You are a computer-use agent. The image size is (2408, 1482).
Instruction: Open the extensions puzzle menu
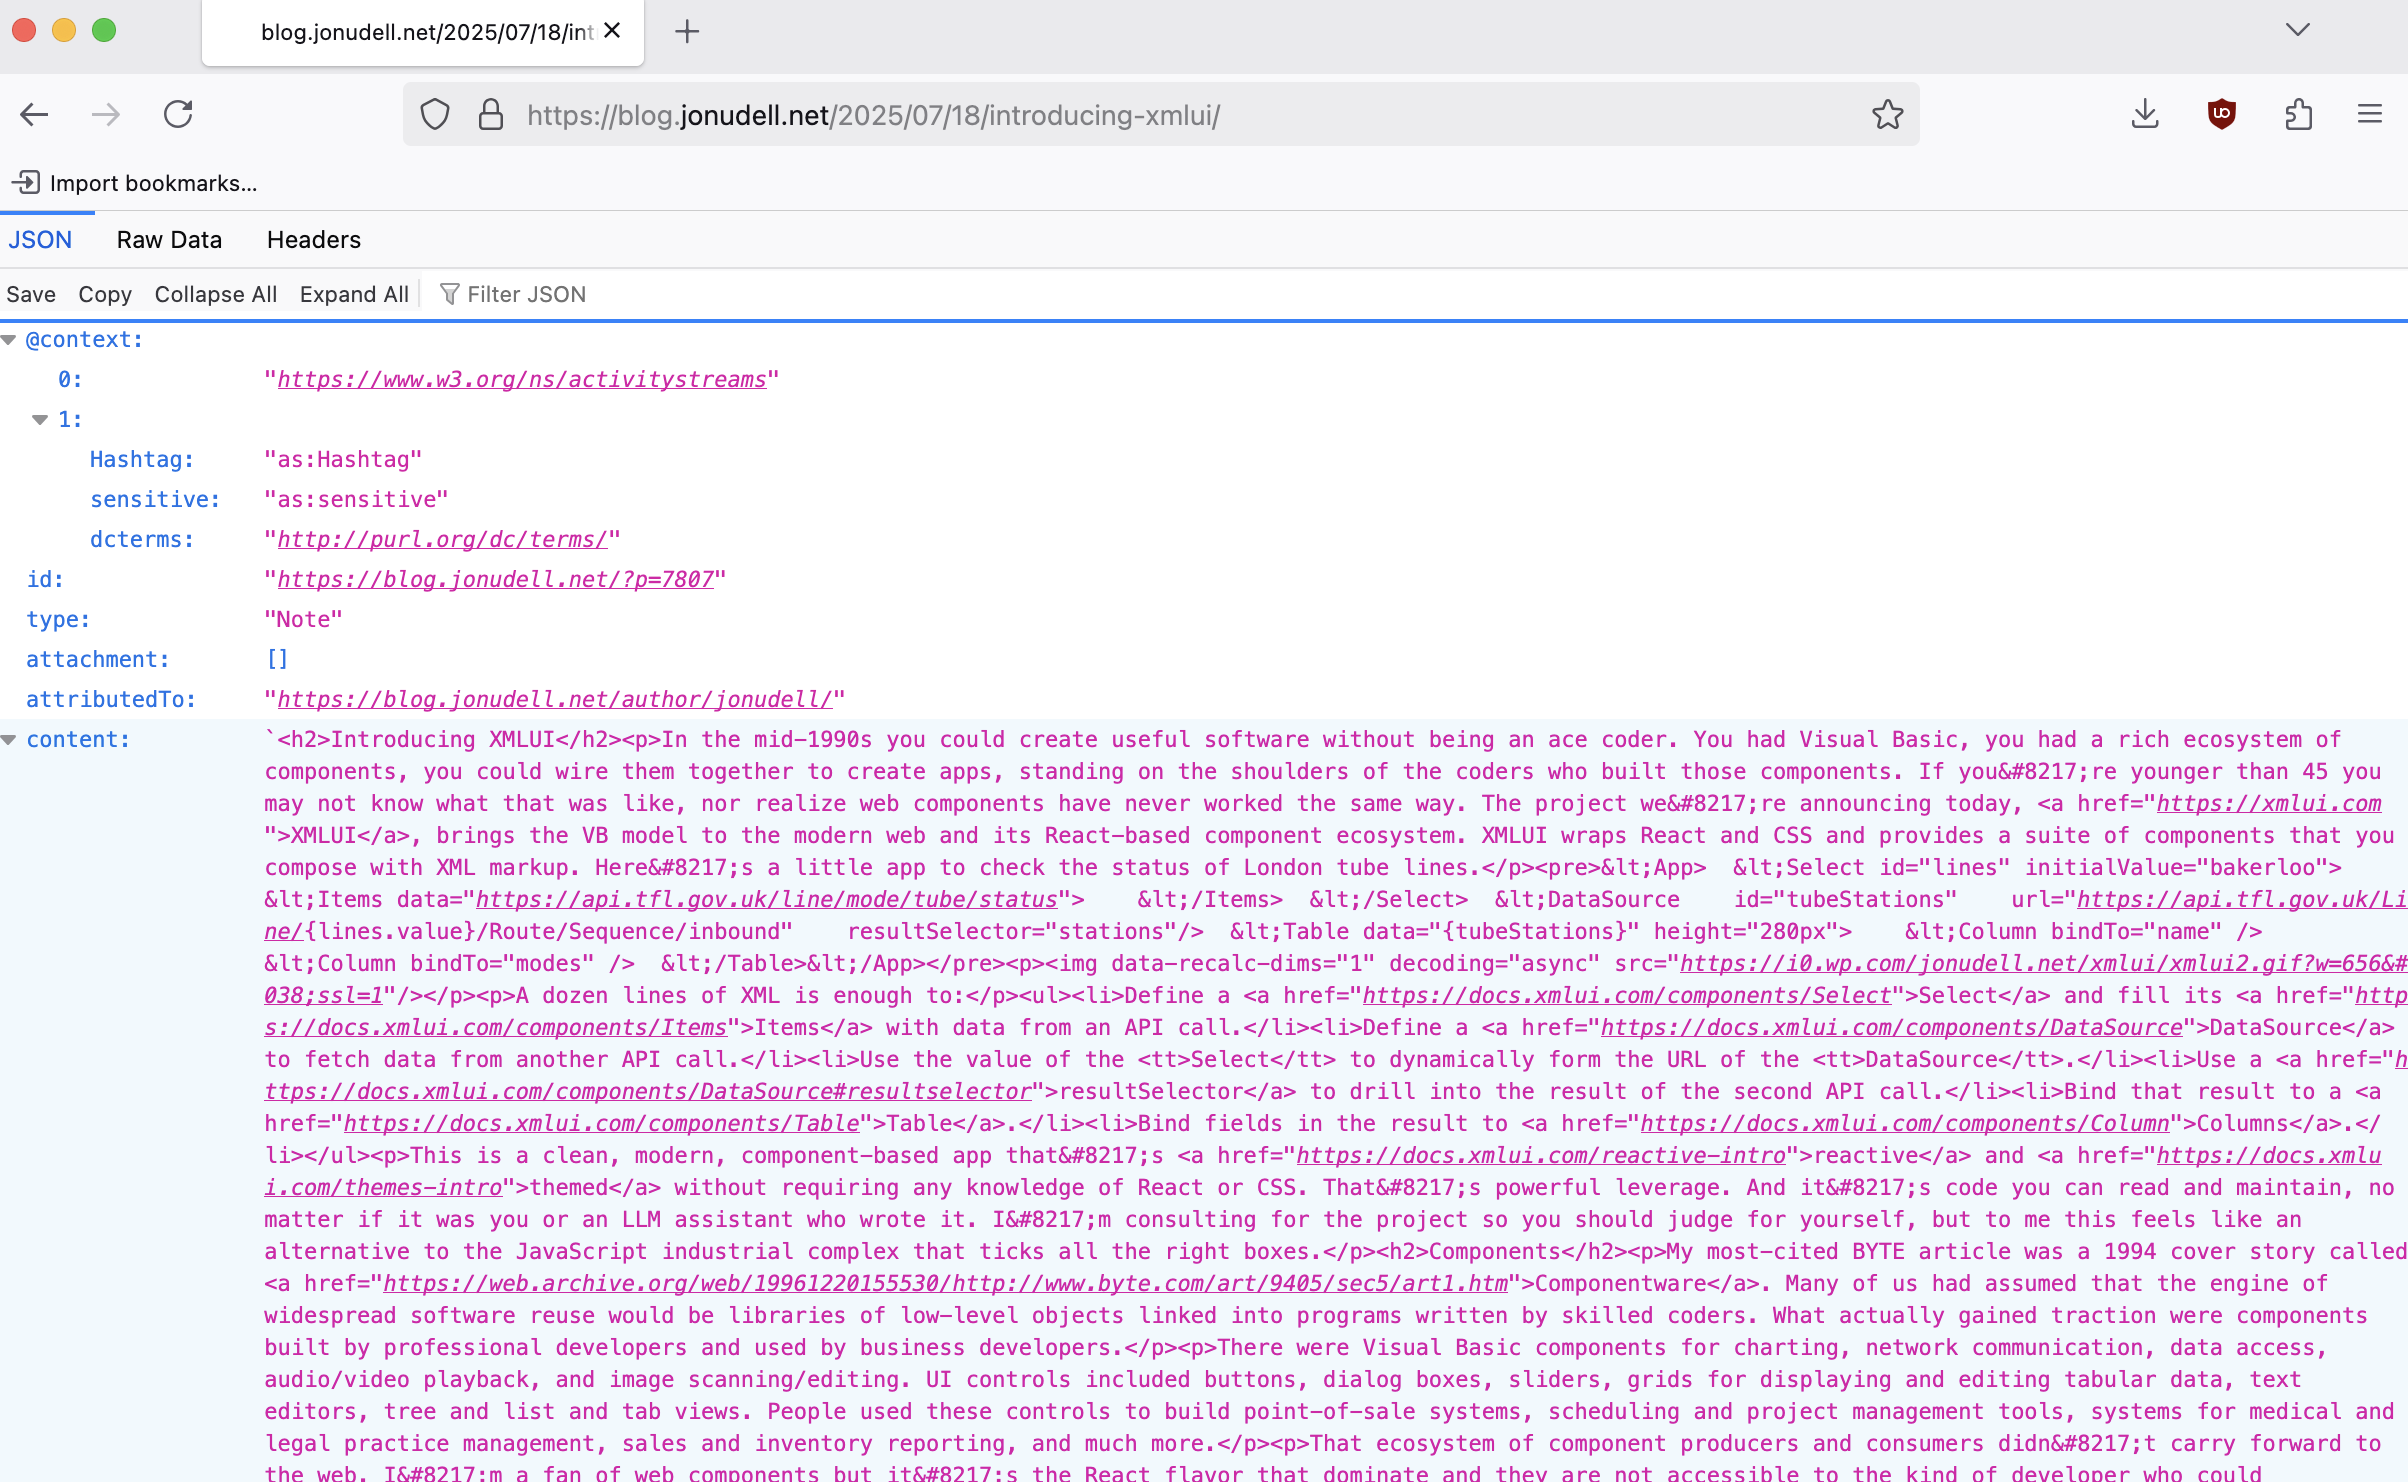click(2298, 115)
